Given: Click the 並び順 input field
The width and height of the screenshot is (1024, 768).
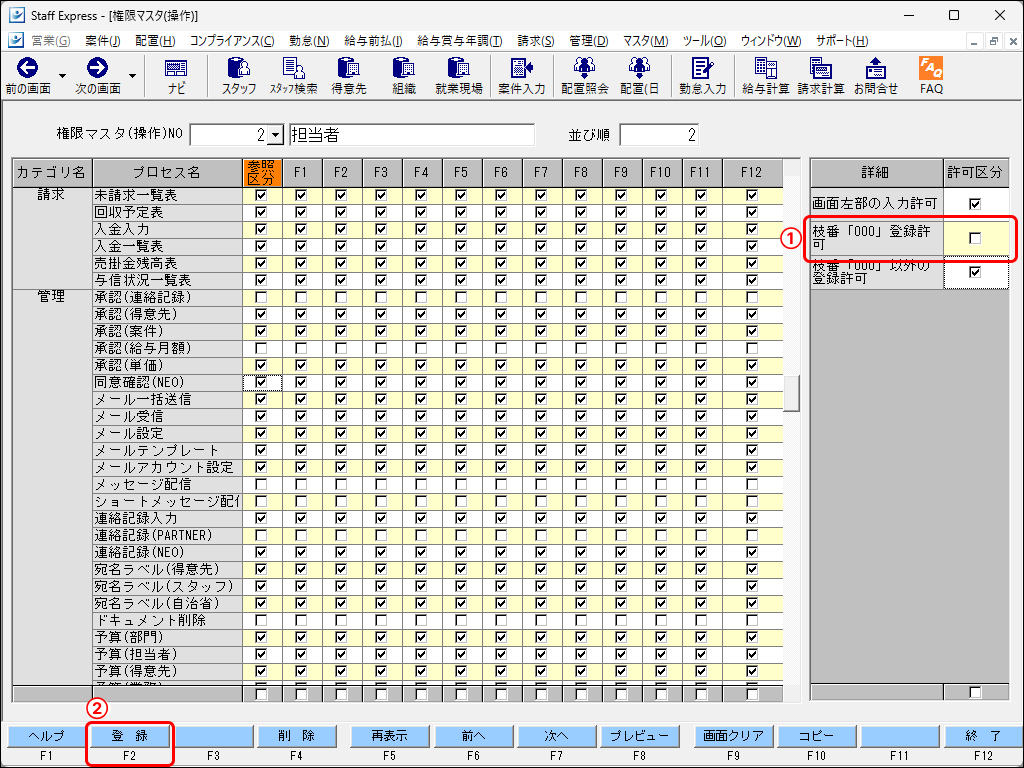Looking at the screenshot, I should click(x=659, y=135).
